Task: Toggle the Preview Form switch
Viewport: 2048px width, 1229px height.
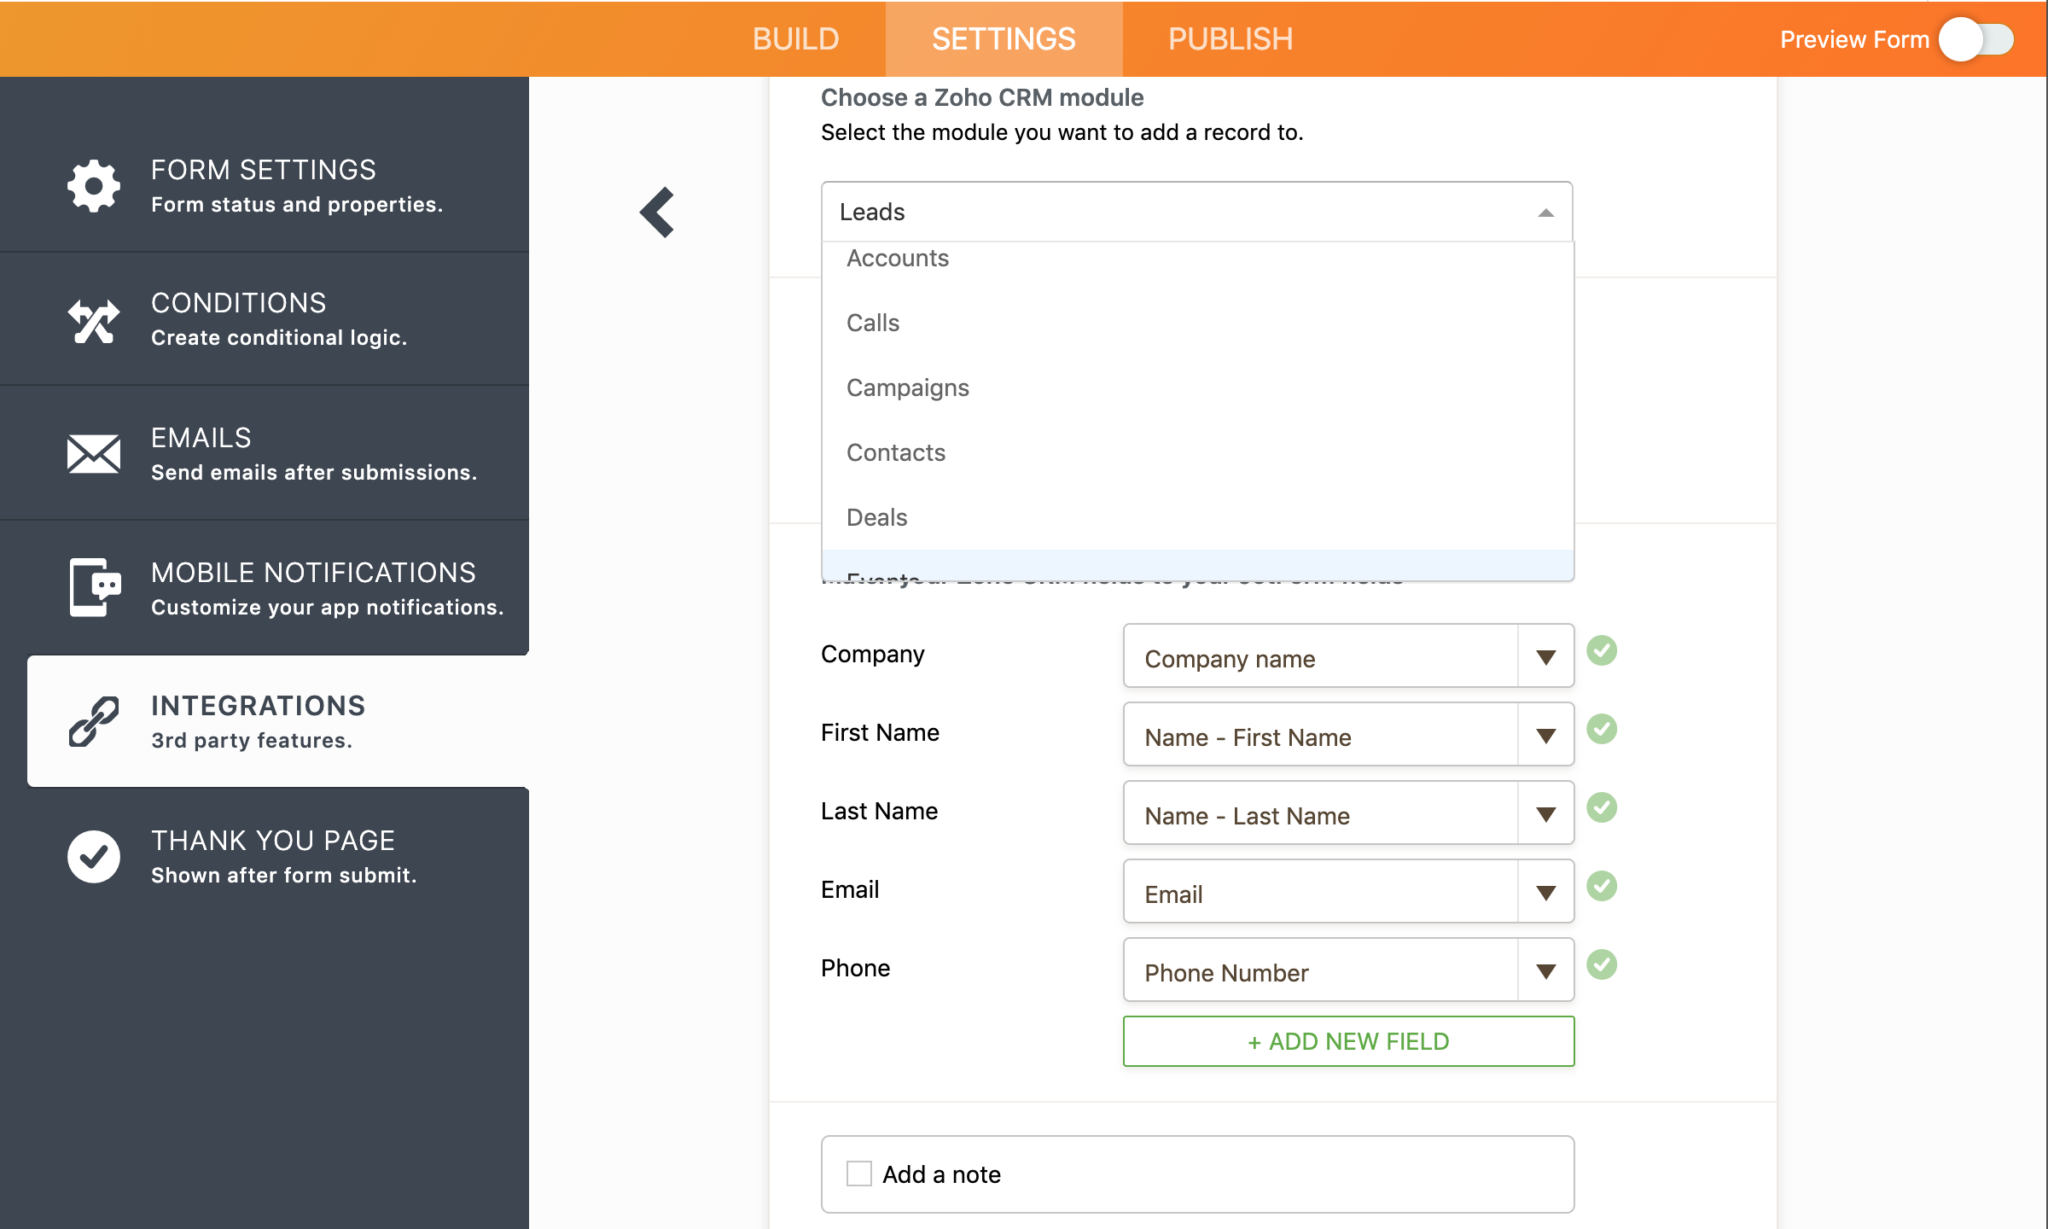Action: (x=1975, y=39)
